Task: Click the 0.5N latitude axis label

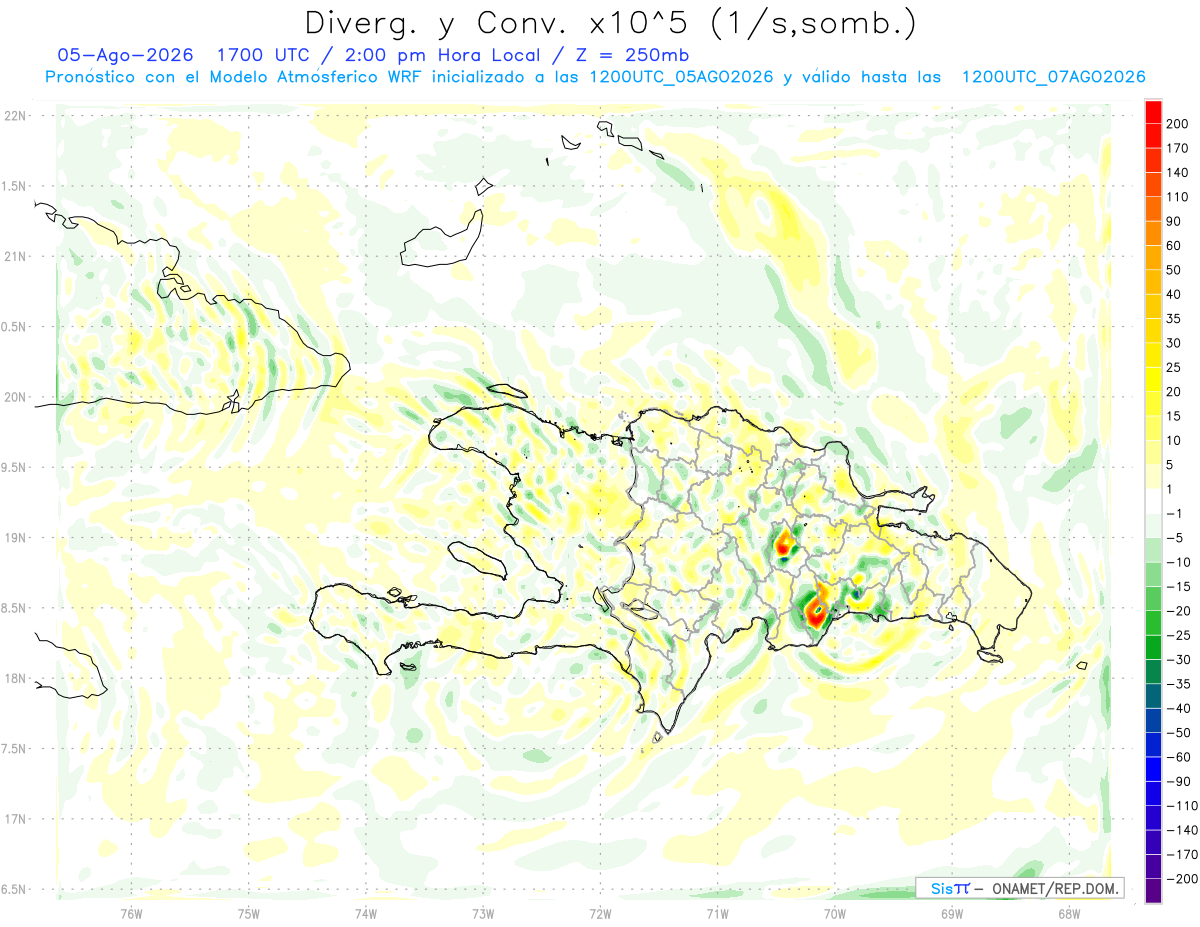Action: pyautogui.click(x=14, y=327)
